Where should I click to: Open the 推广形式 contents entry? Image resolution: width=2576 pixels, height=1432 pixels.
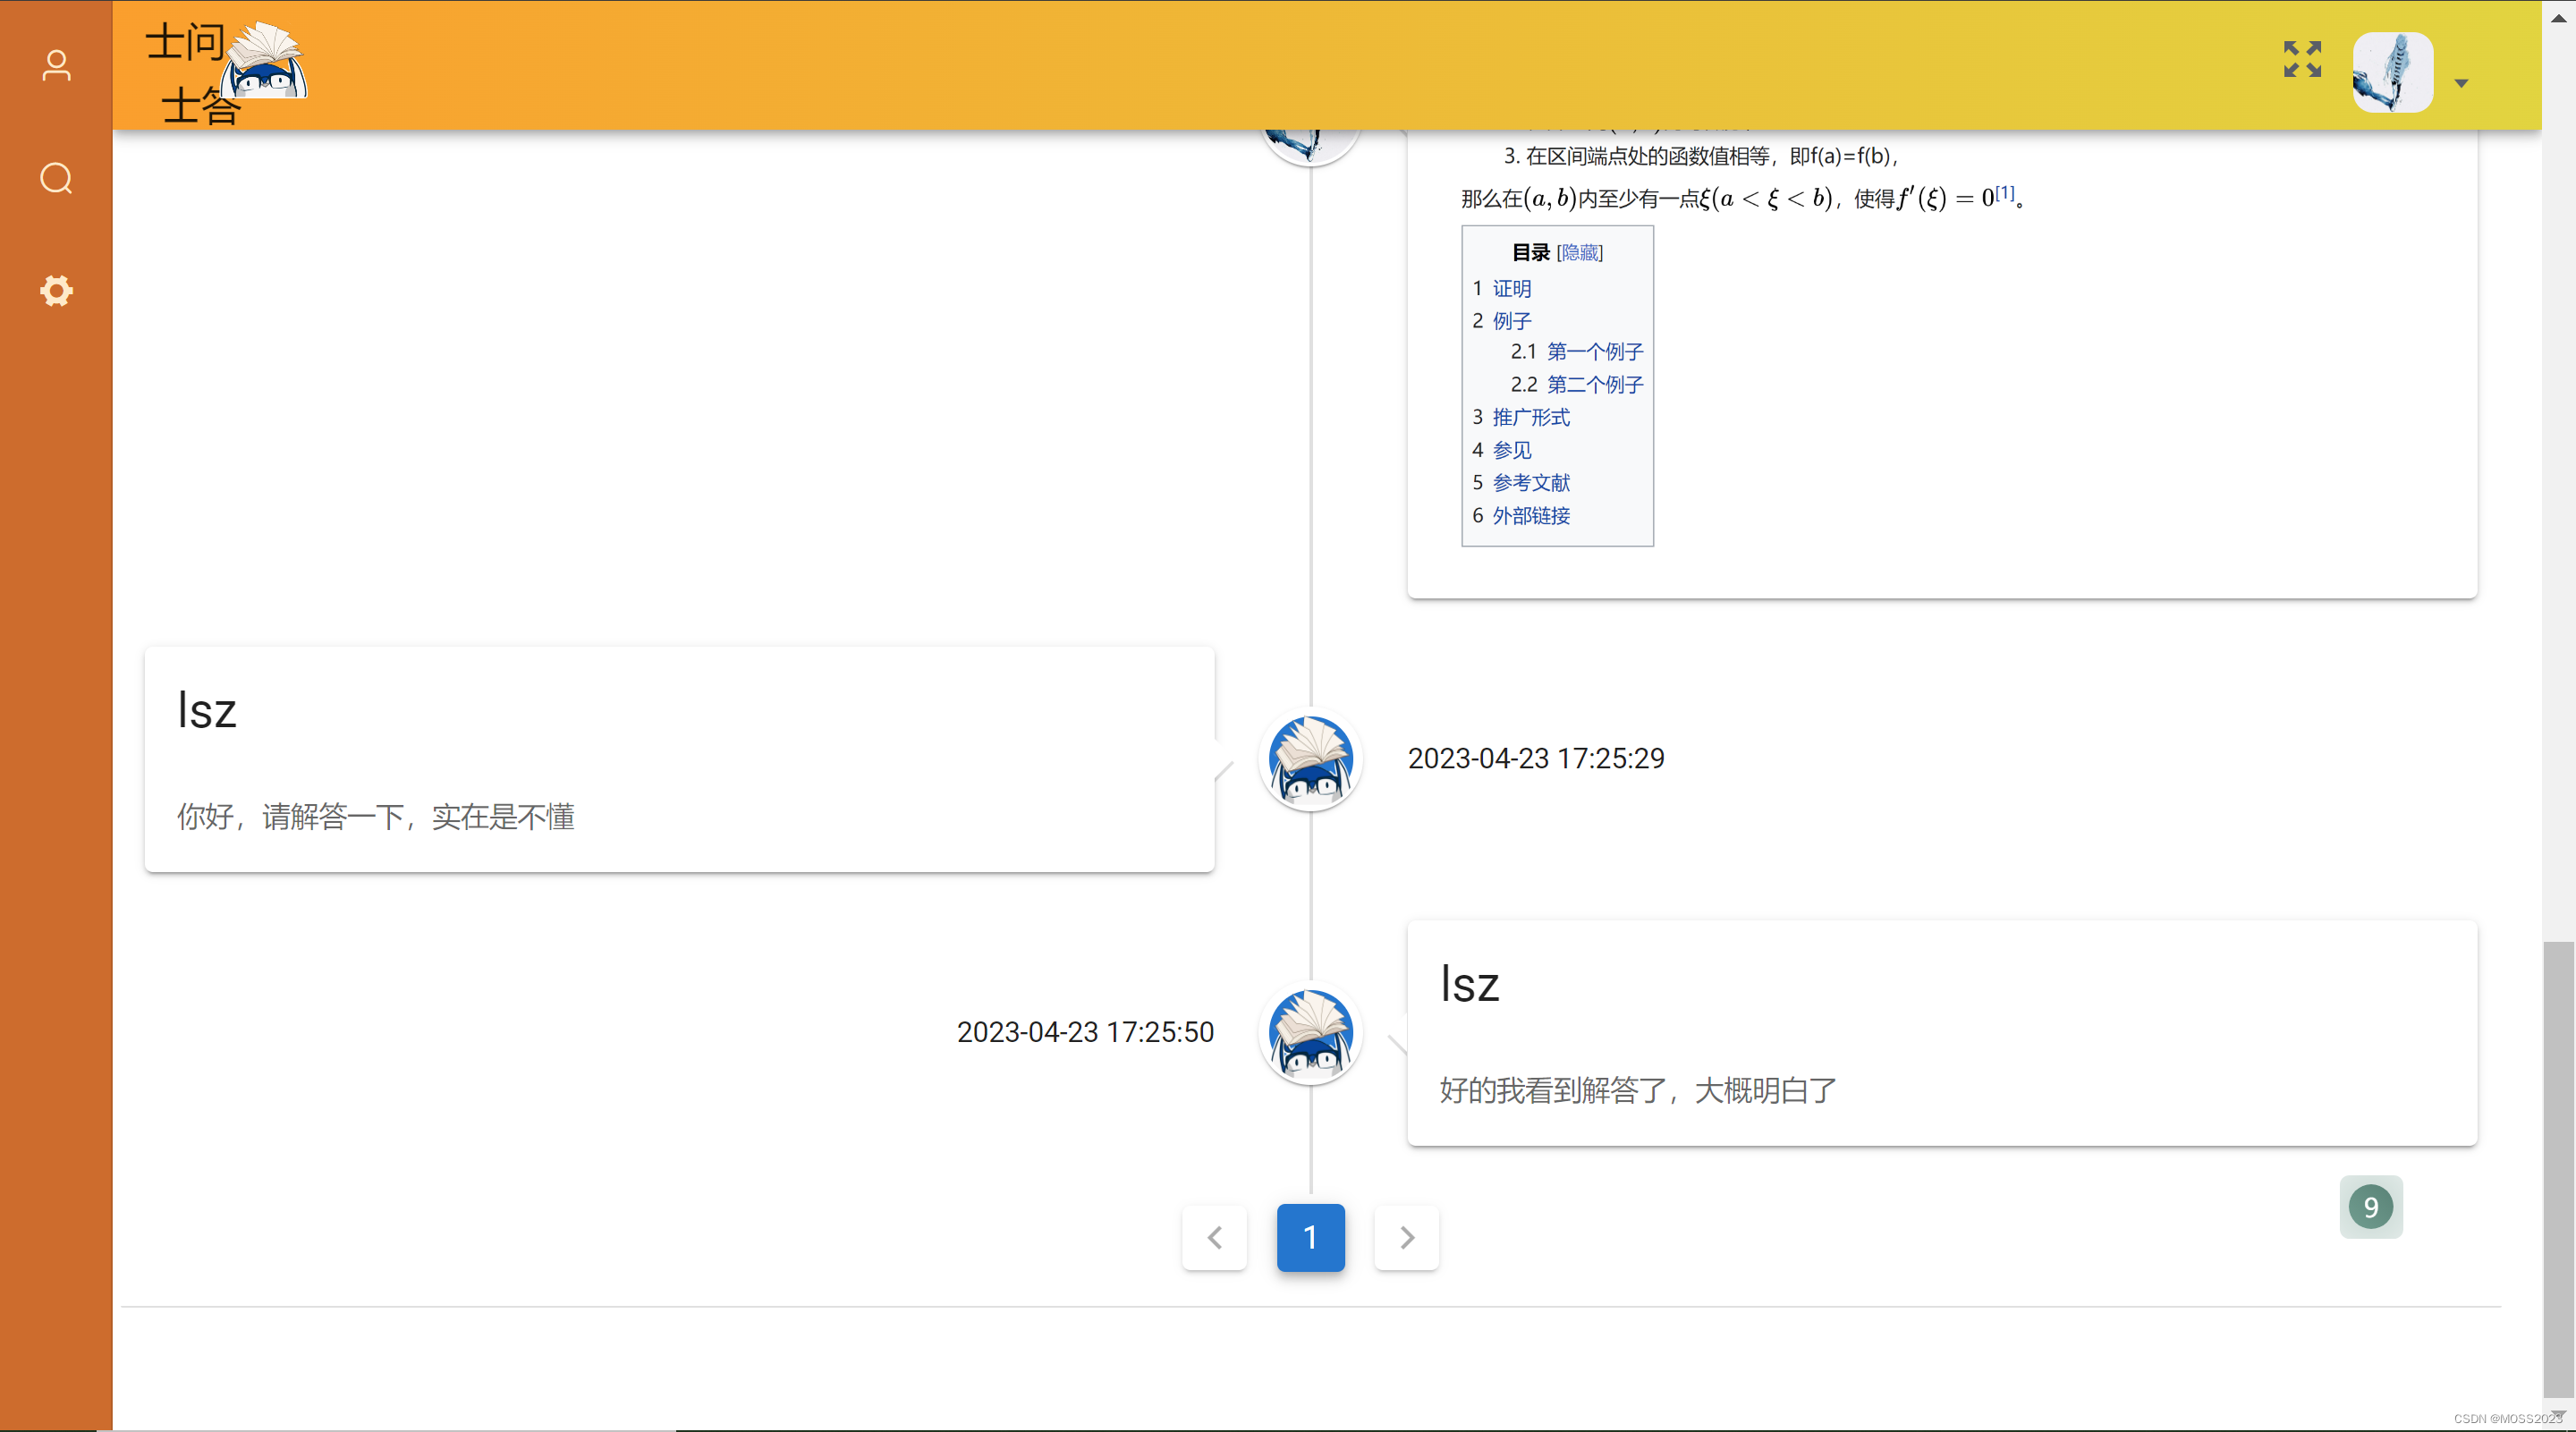pyautogui.click(x=1530, y=417)
